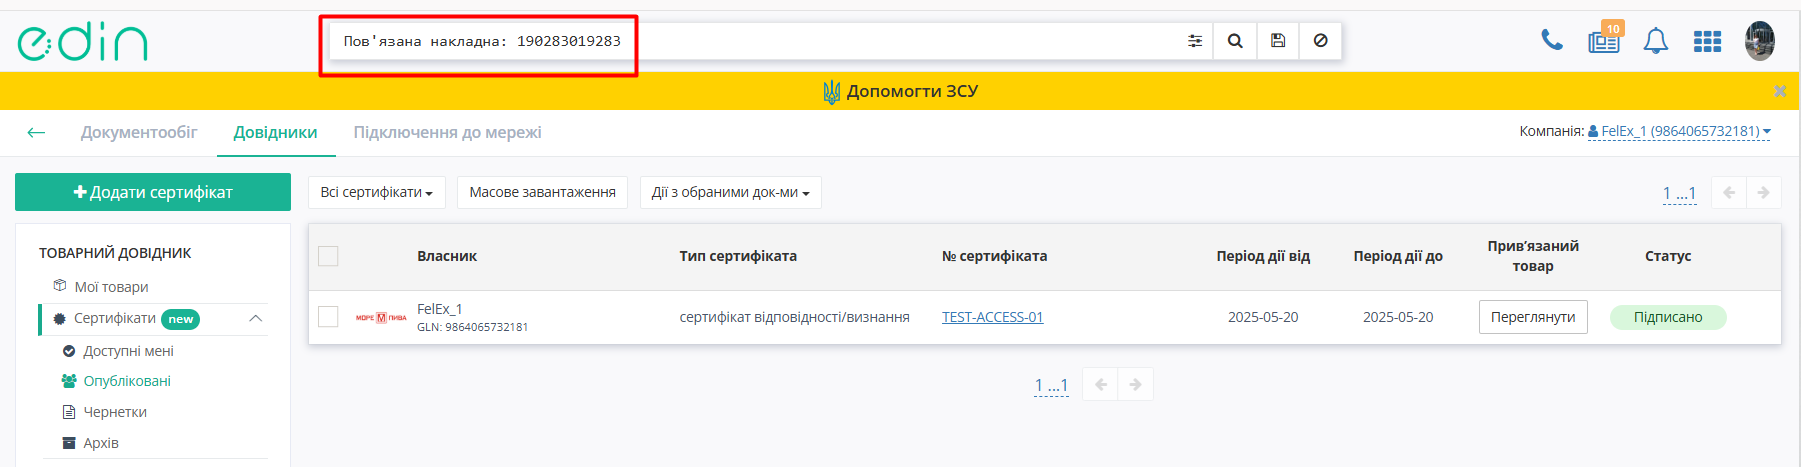This screenshot has width=1801, height=467.
Task: Switch to the Документообіг tab
Action: (x=139, y=132)
